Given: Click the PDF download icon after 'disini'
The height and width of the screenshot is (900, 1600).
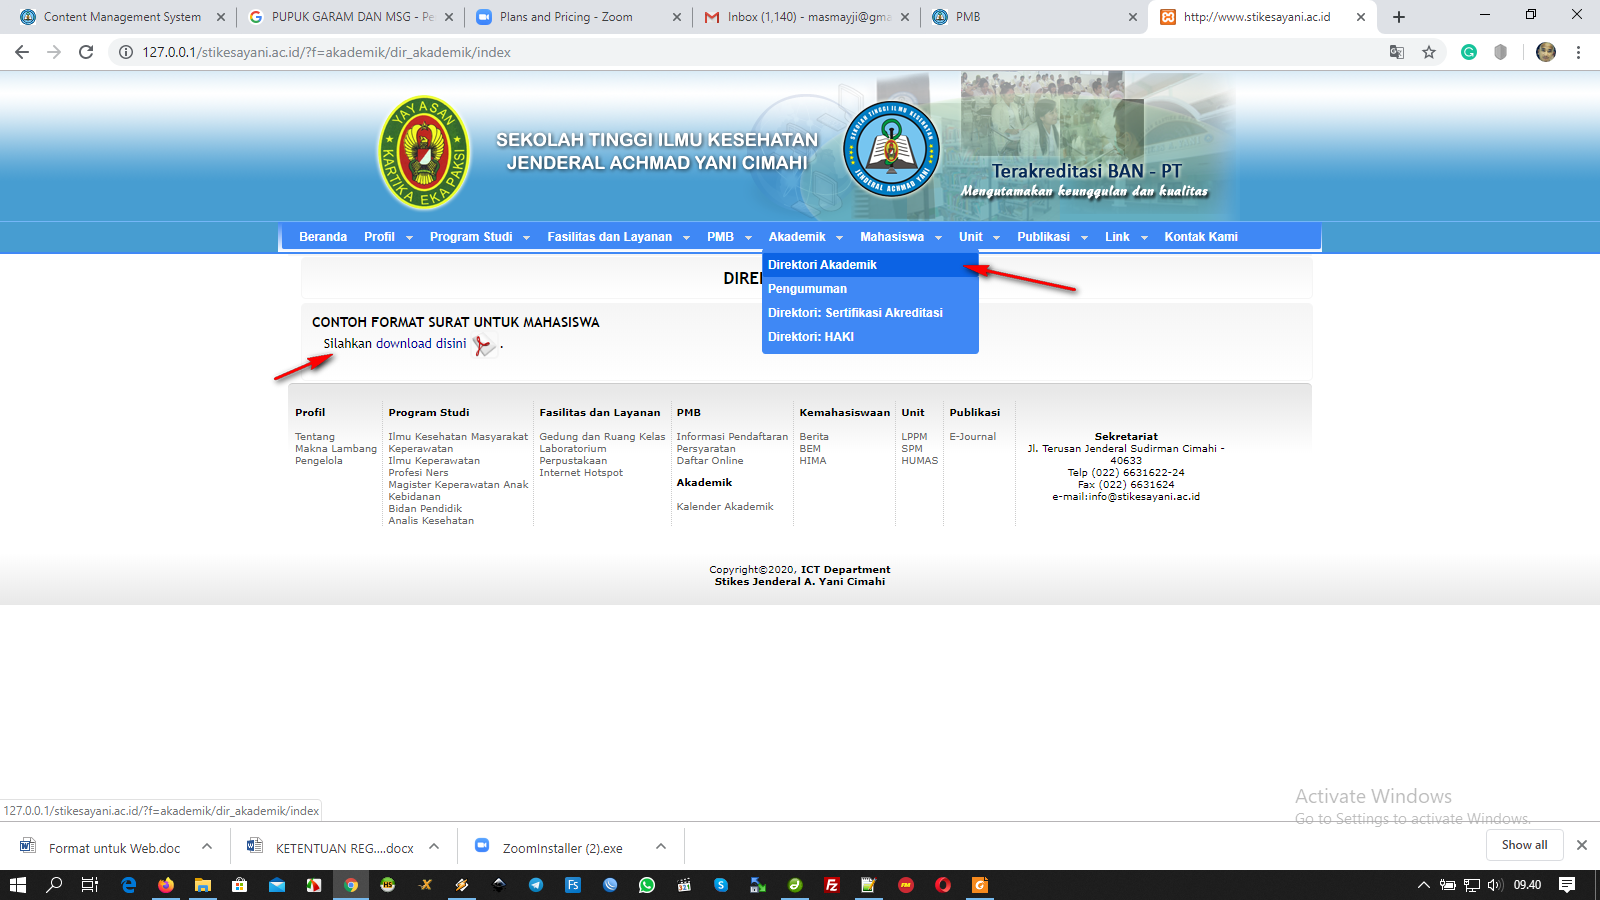Looking at the screenshot, I should tap(484, 345).
